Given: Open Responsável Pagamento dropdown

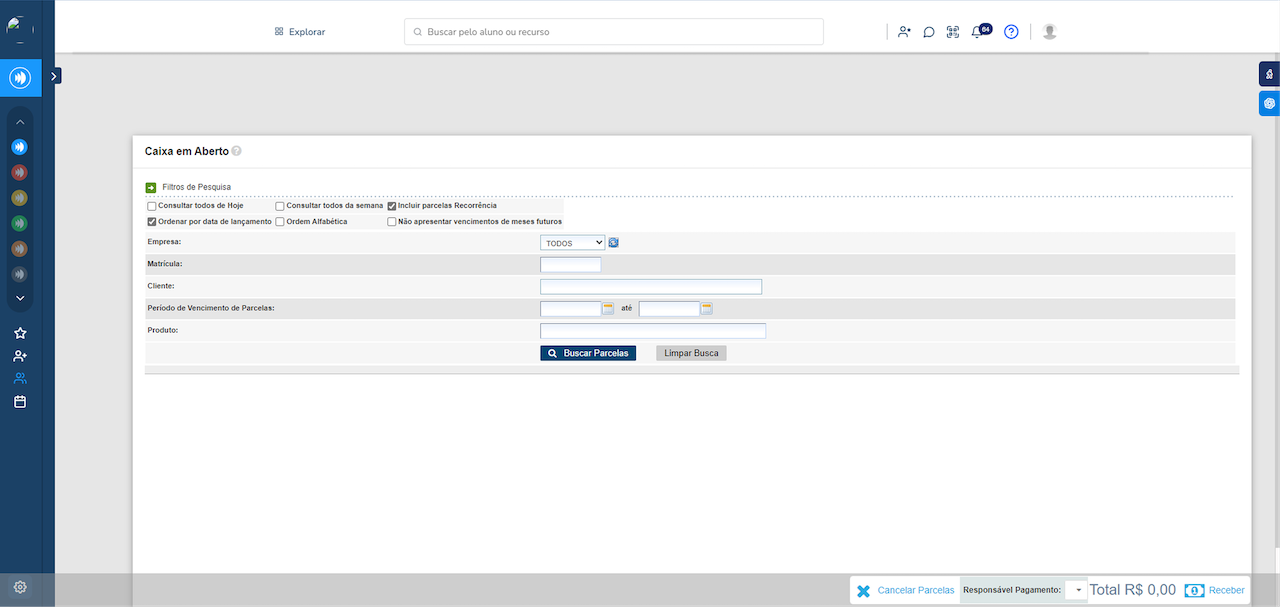Looking at the screenshot, I should pos(1077,590).
